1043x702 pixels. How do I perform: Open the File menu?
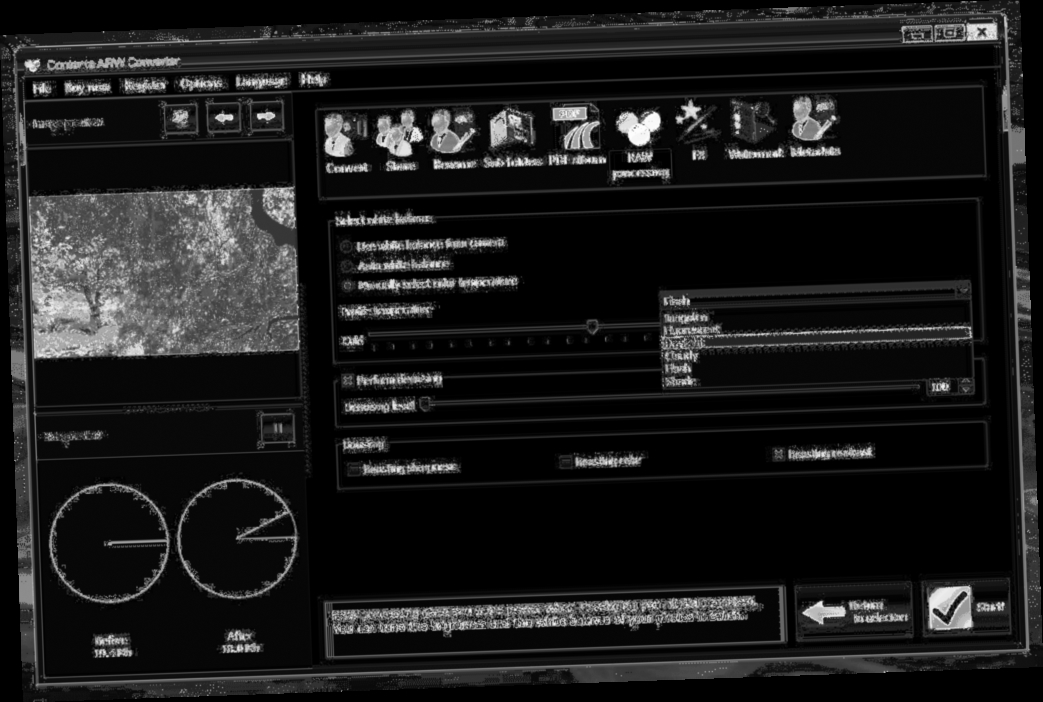(x=41, y=88)
